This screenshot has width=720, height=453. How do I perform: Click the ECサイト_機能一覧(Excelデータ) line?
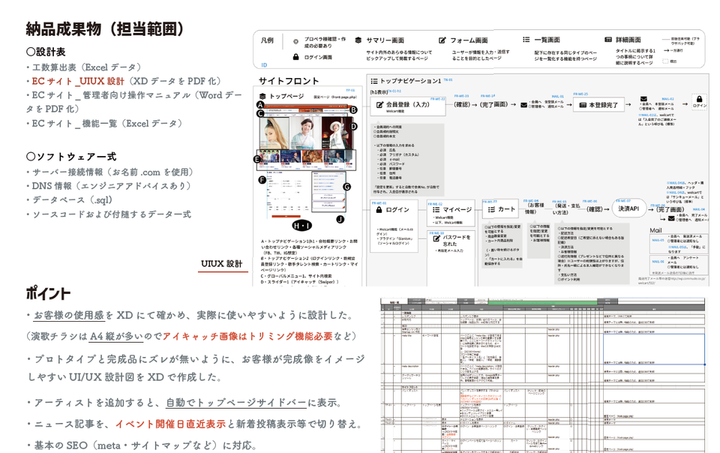click(104, 123)
